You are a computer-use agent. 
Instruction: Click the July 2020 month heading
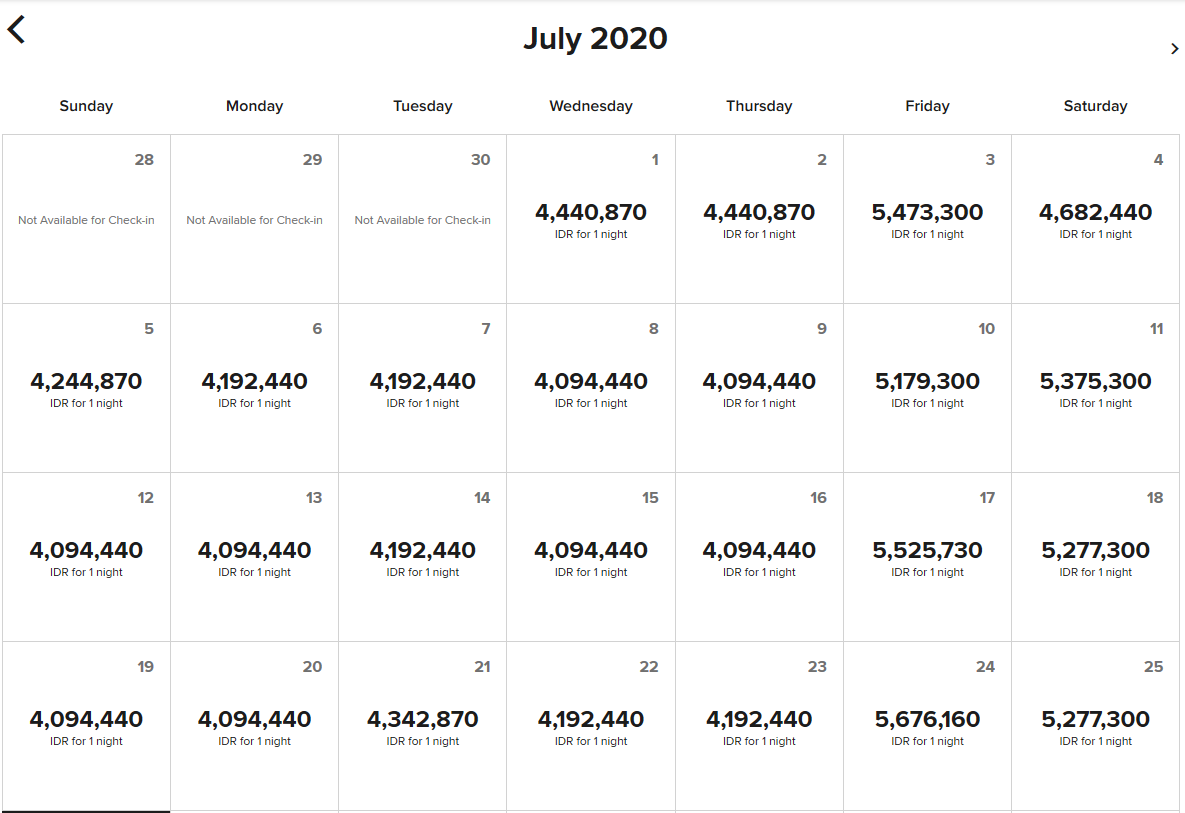coord(595,39)
